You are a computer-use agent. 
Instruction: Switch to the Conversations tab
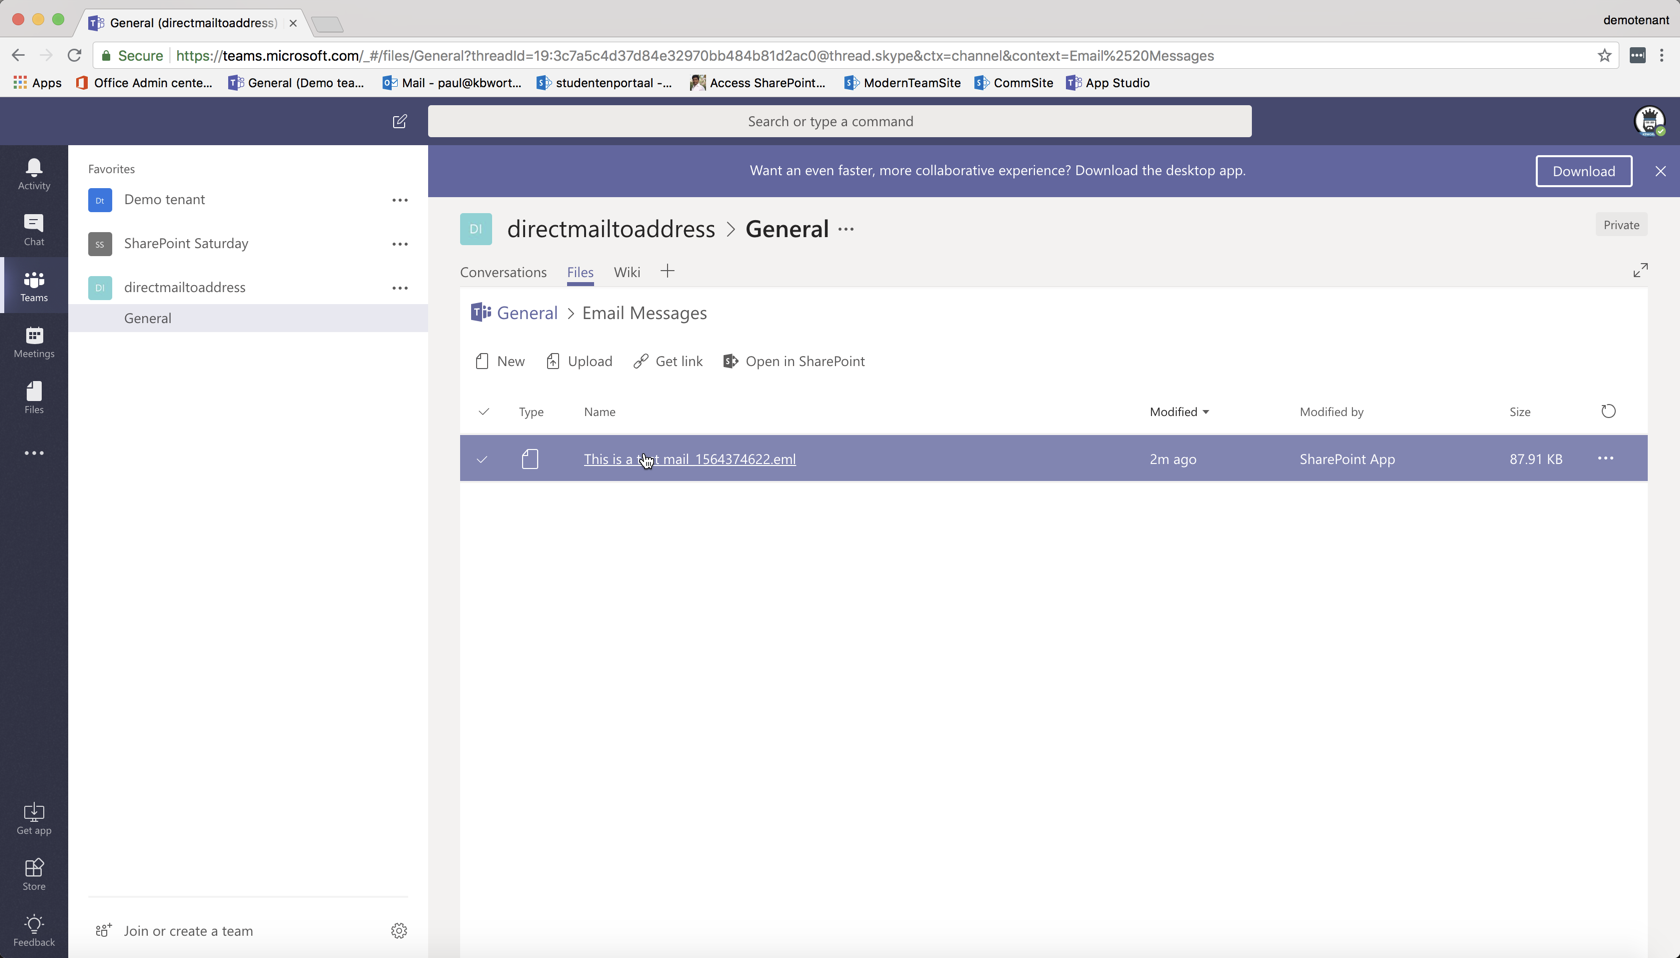pos(503,272)
